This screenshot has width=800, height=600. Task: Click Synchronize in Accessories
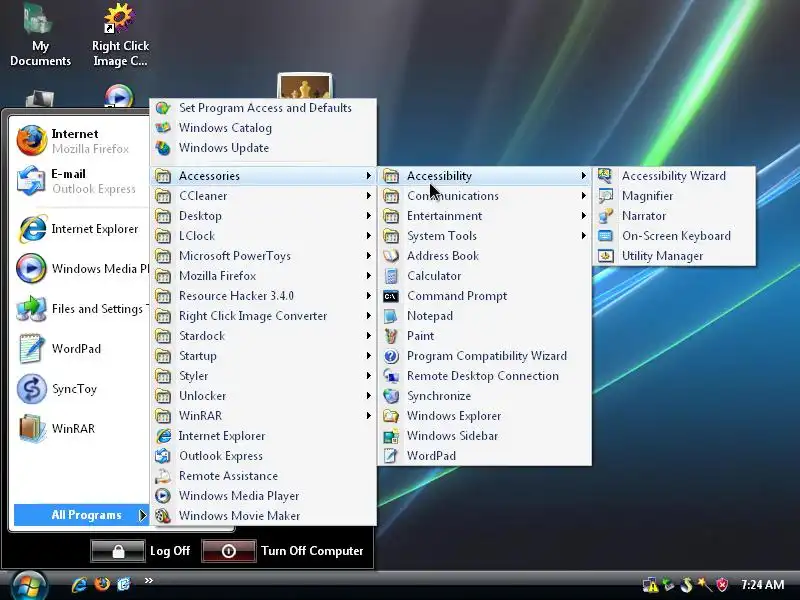click(x=484, y=396)
